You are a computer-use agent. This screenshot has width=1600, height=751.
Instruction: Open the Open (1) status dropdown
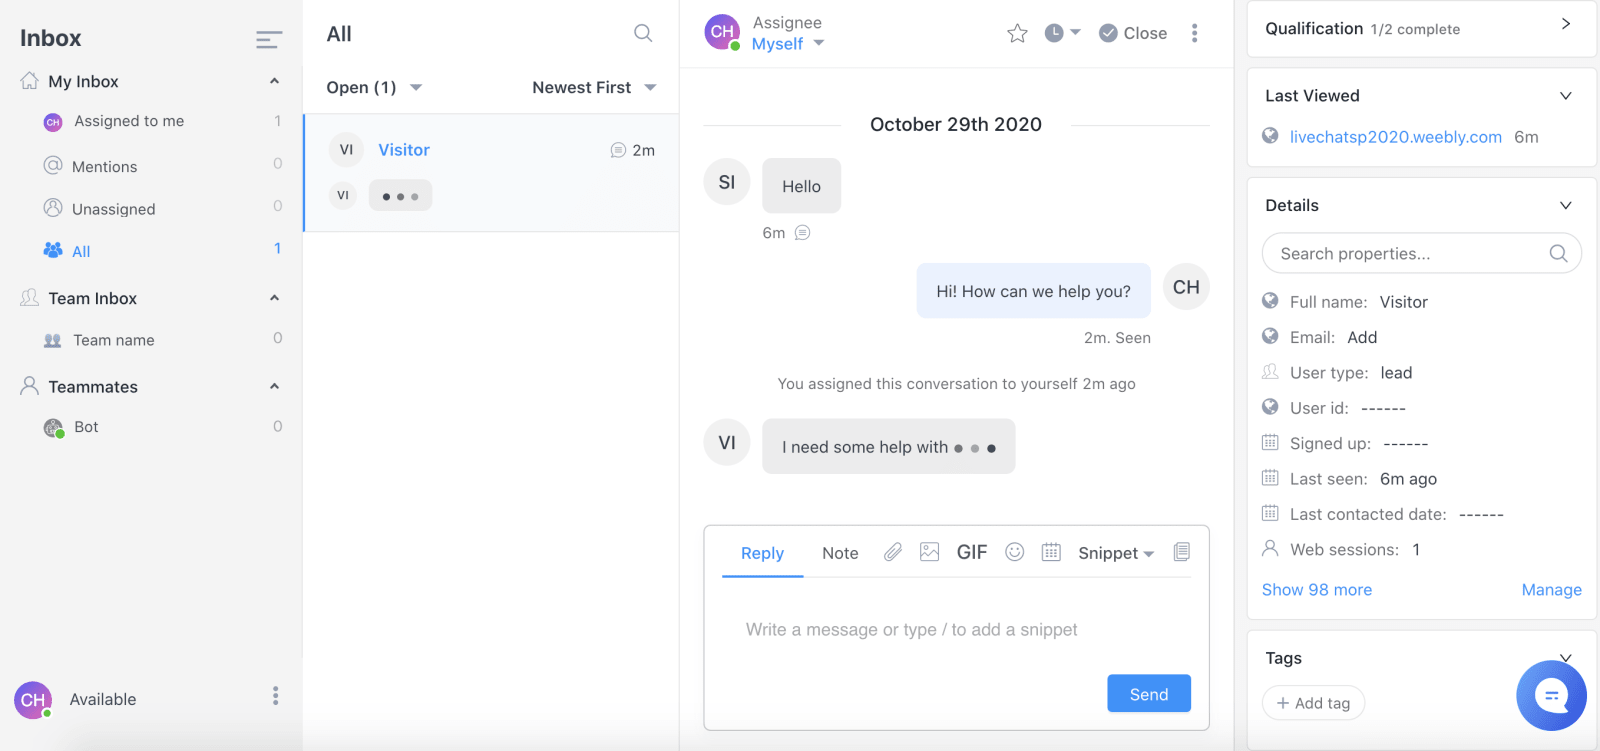374,87
